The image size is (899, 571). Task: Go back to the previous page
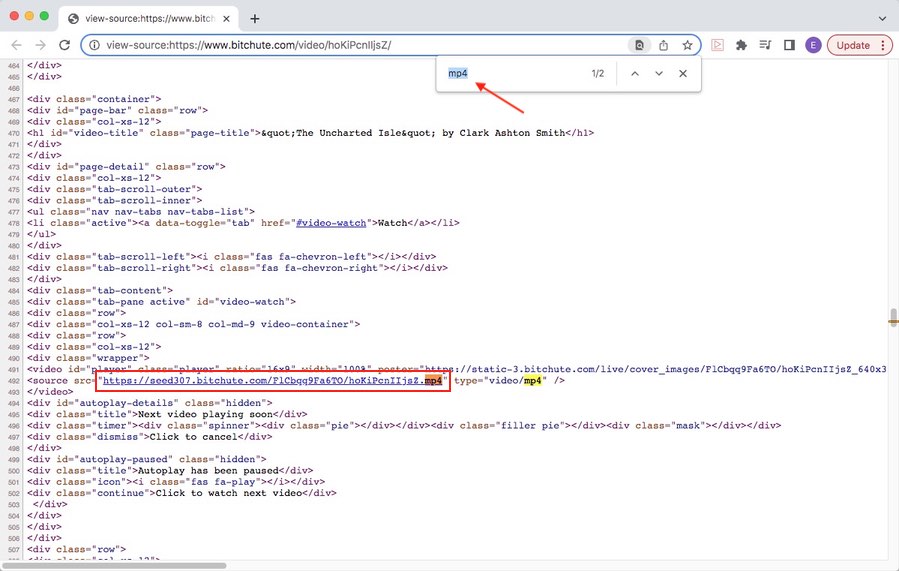click(x=17, y=45)
